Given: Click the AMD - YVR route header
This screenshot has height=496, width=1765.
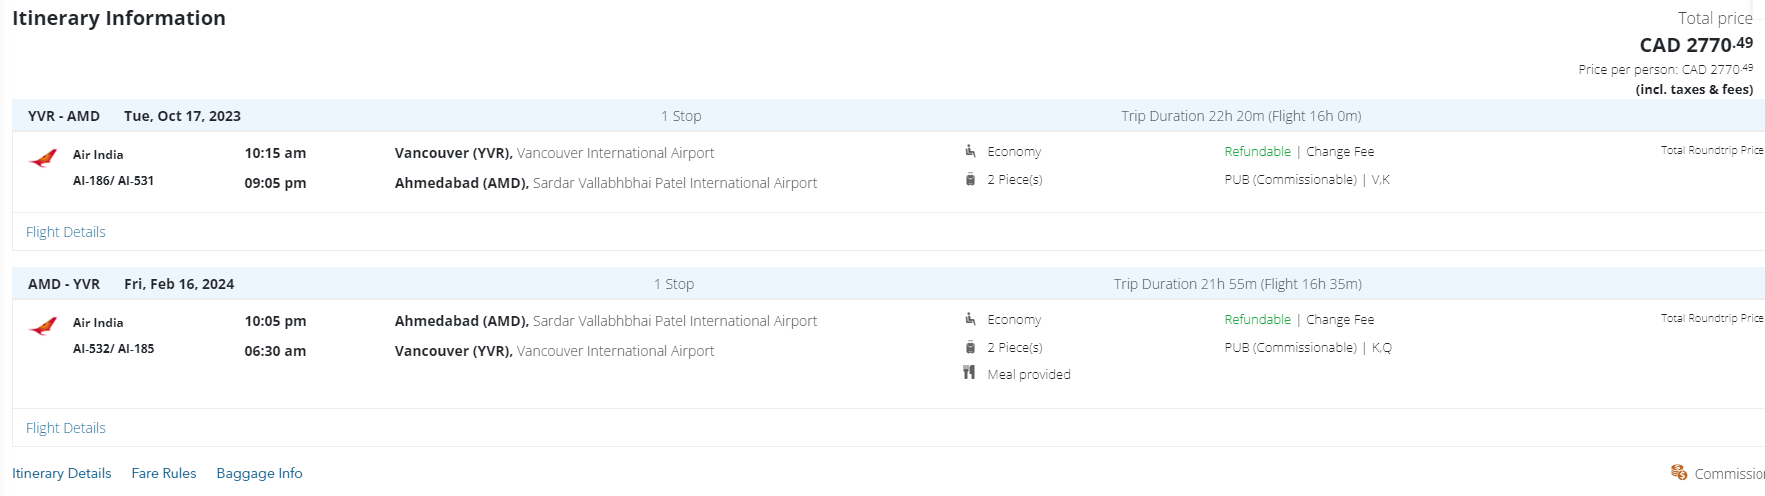Looking at the screenshot, I should tap(64, 284).
